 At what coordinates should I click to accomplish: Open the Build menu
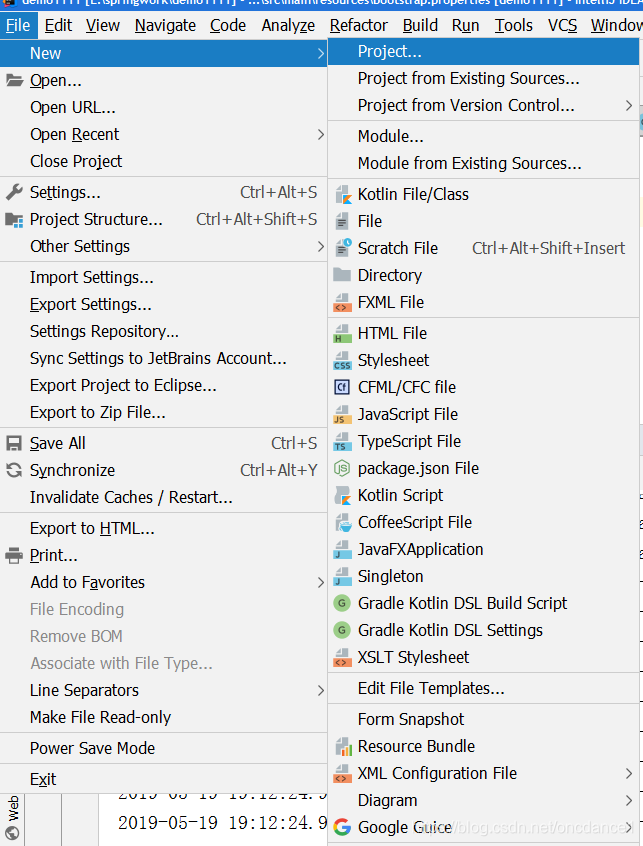click(x=420, y=25)
